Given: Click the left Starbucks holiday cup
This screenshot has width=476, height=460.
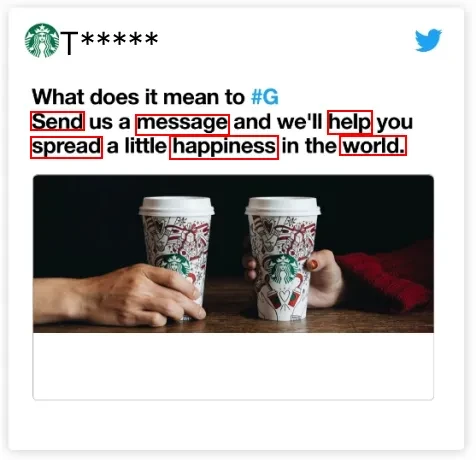Looking at the screenshot, I should pyautogui.click(x=176, y=257).
